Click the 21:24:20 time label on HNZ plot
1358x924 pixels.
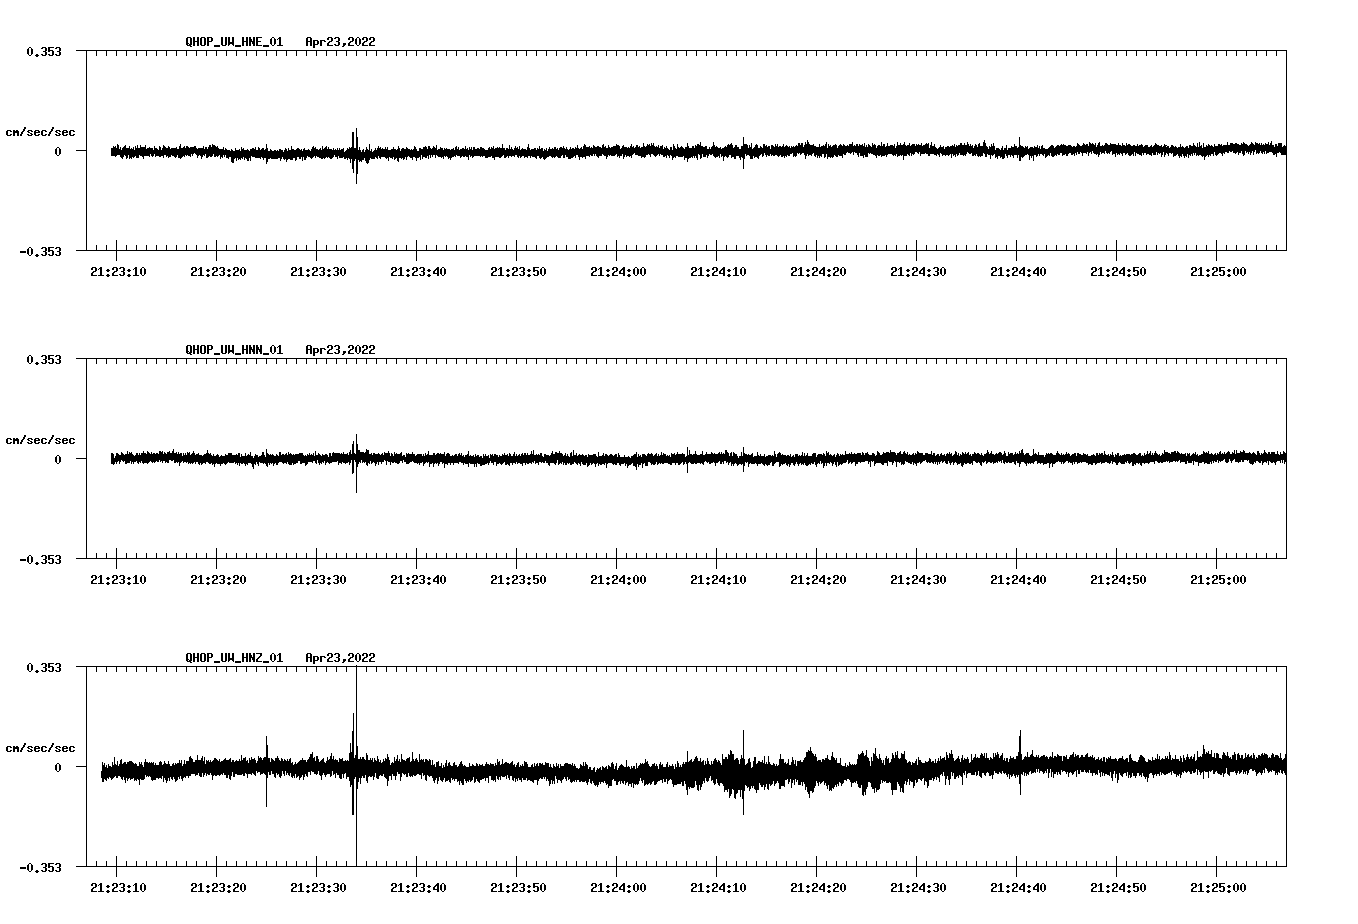coord(818,888)
